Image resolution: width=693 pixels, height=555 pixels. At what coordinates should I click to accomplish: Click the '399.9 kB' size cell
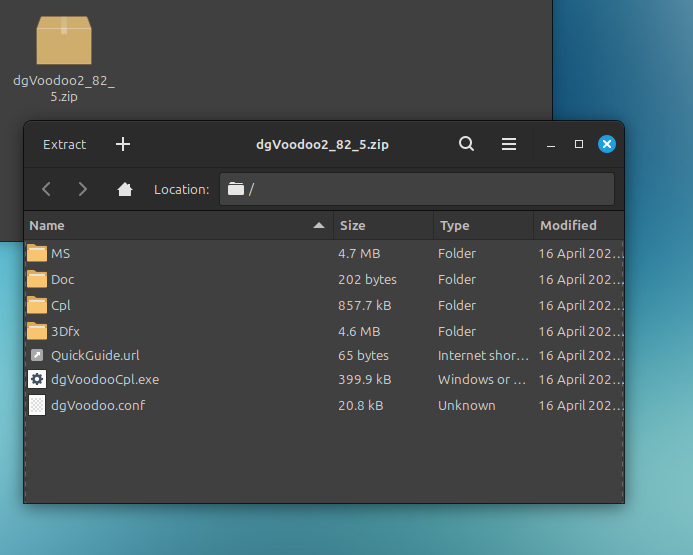(365, 380)
